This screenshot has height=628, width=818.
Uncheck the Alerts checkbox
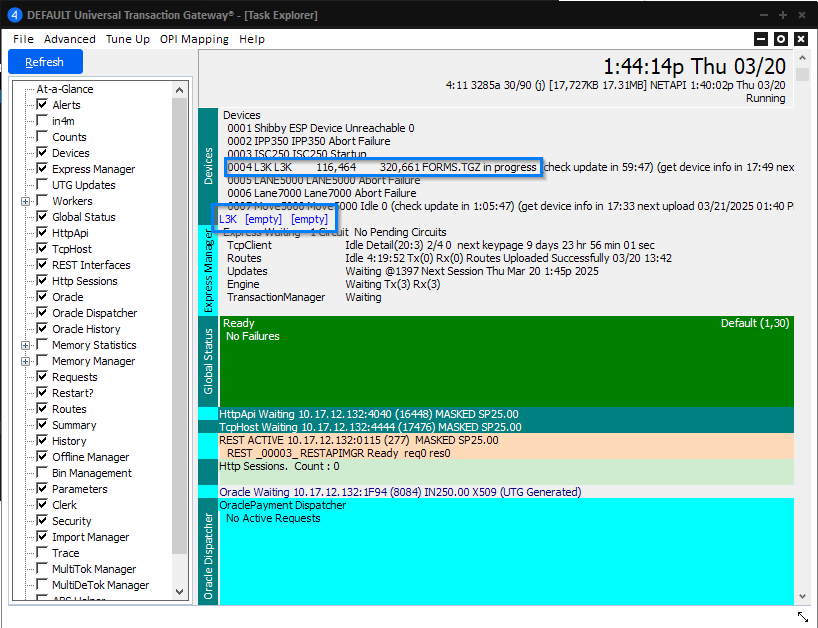tap(42, 105)
